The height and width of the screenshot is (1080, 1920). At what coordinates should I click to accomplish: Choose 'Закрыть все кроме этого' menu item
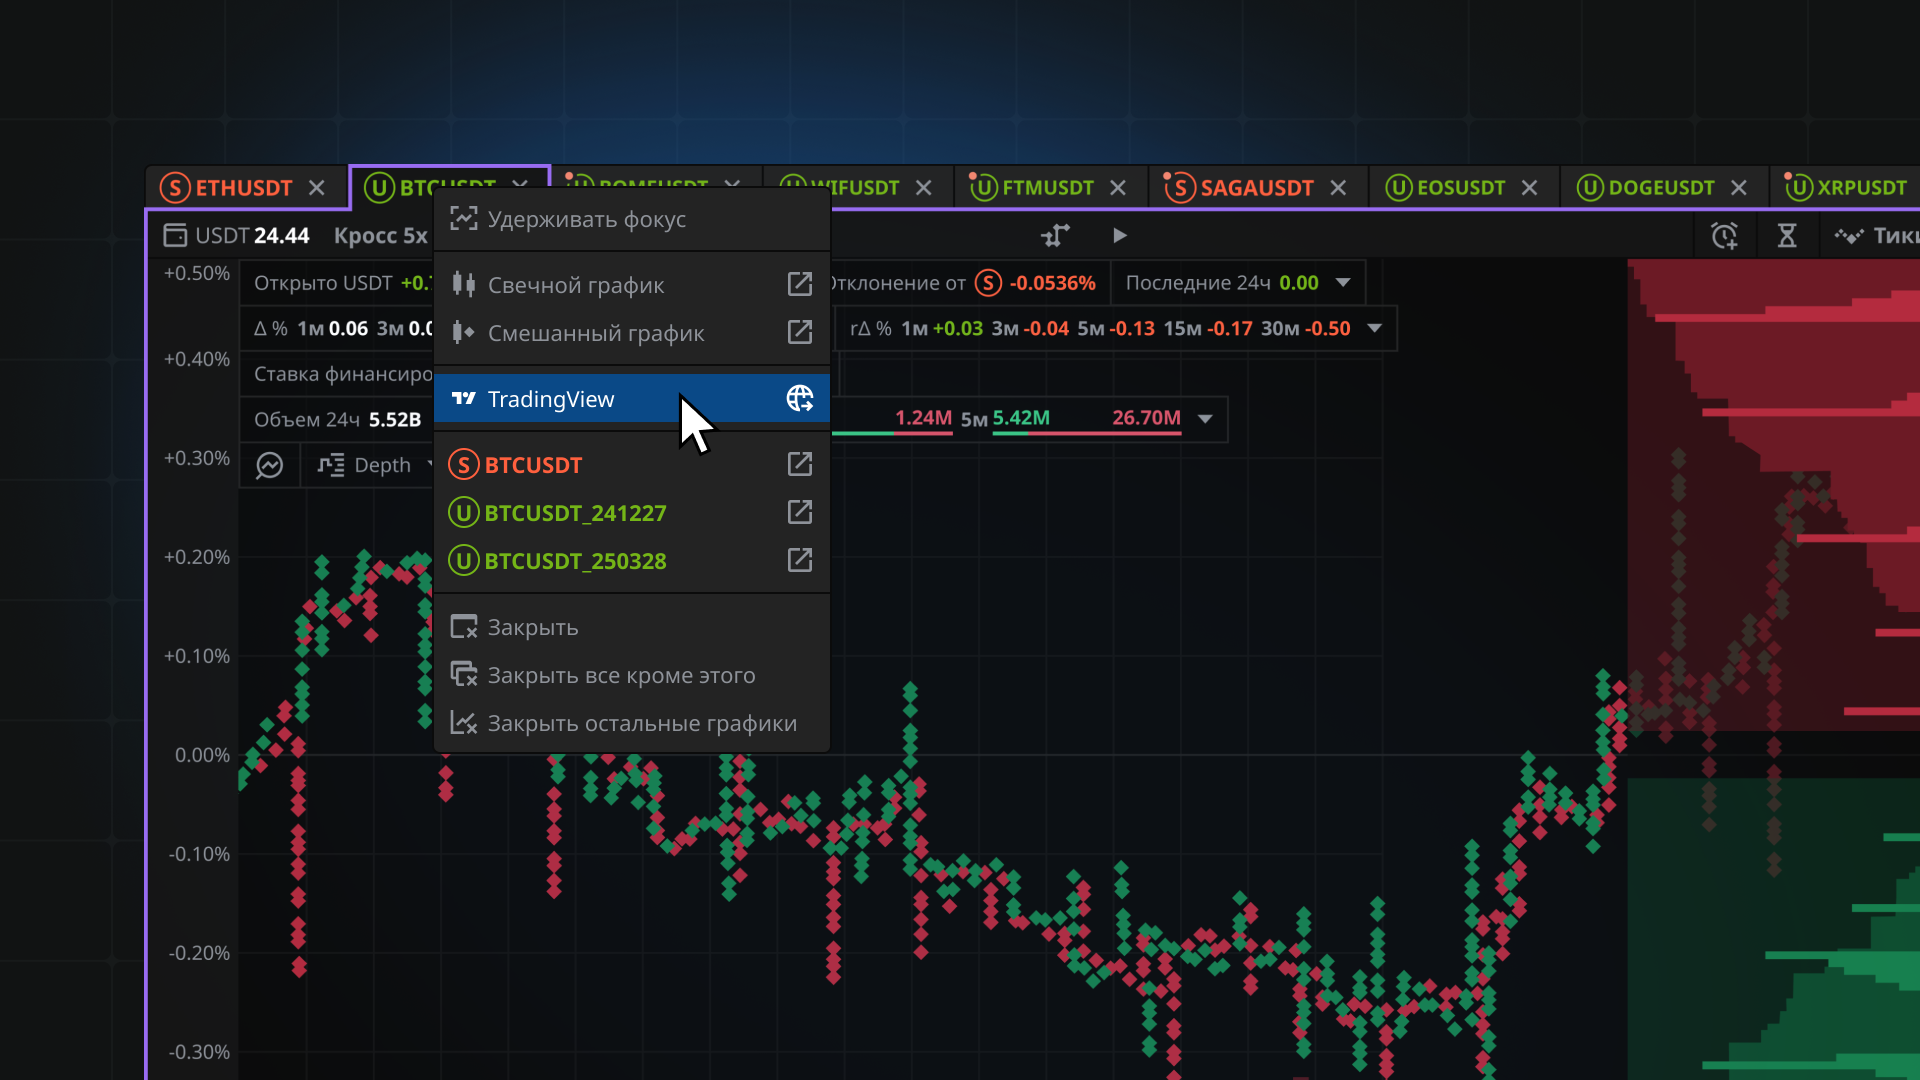pos(620,675)
